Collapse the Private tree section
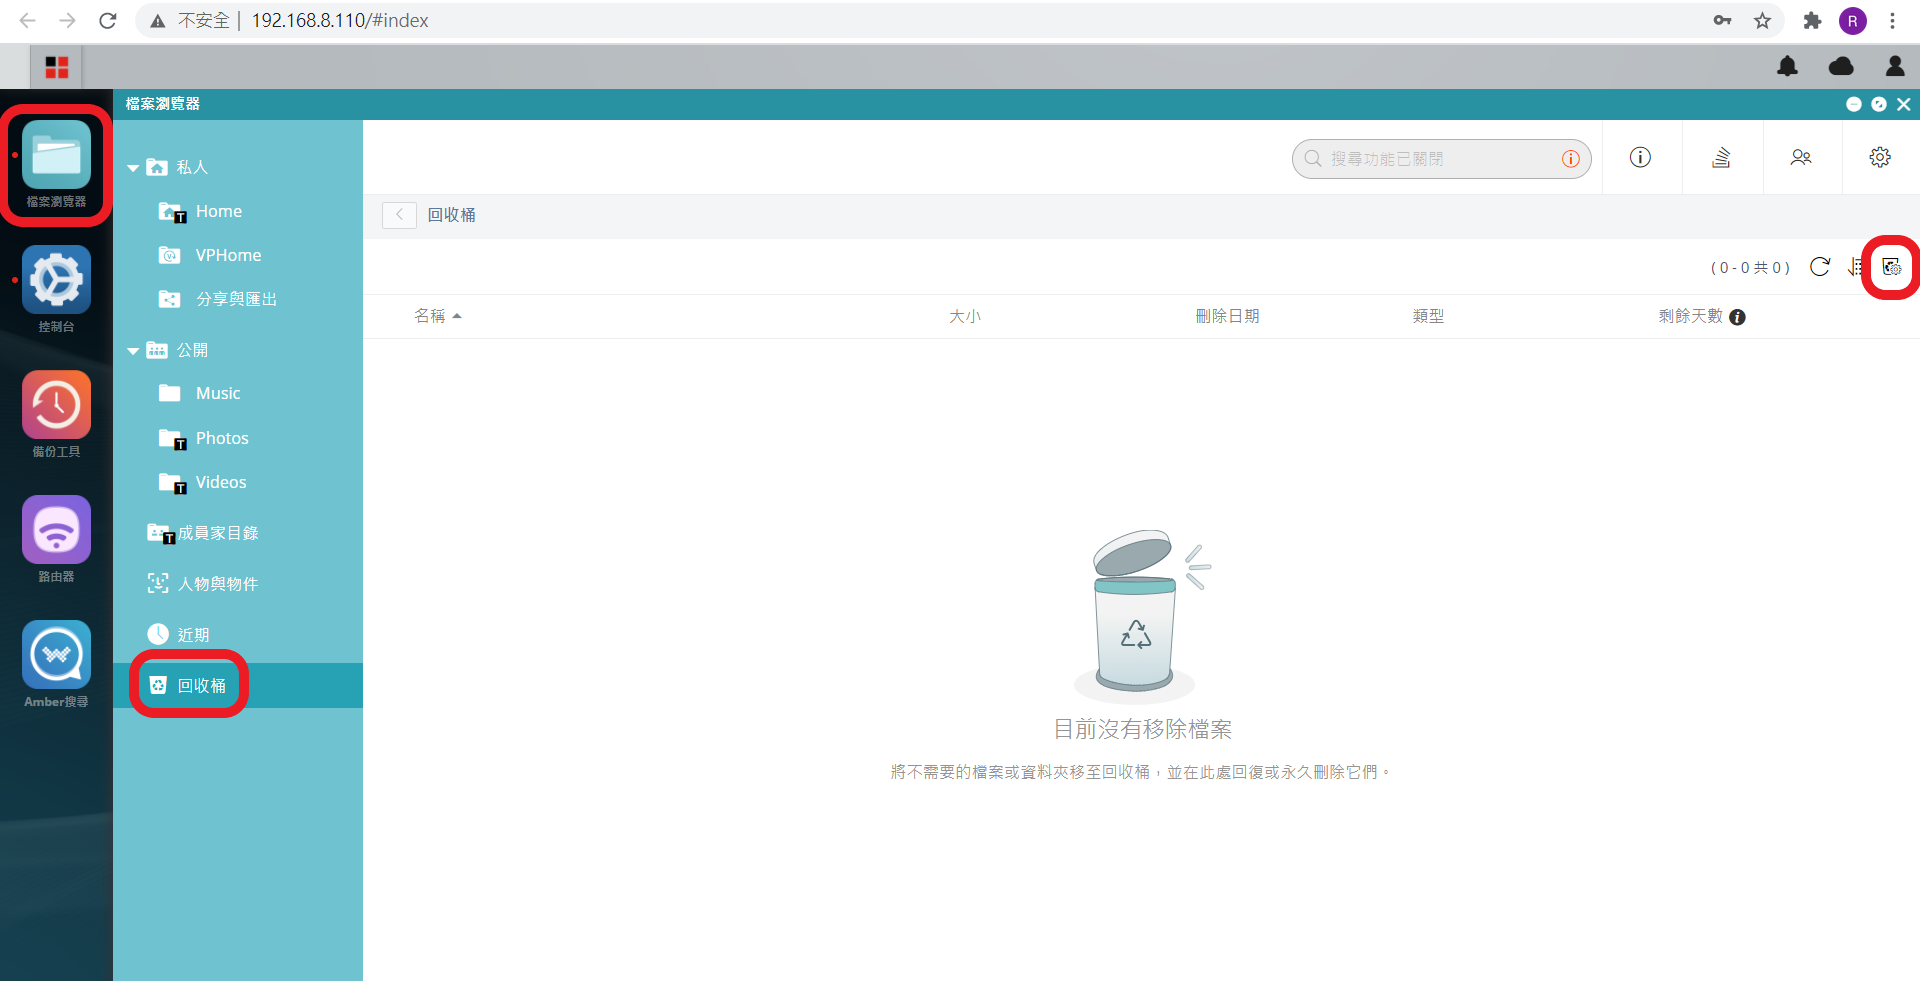Image resolution: width=1920 pixels, height=981 pixels. click(133, 168)
